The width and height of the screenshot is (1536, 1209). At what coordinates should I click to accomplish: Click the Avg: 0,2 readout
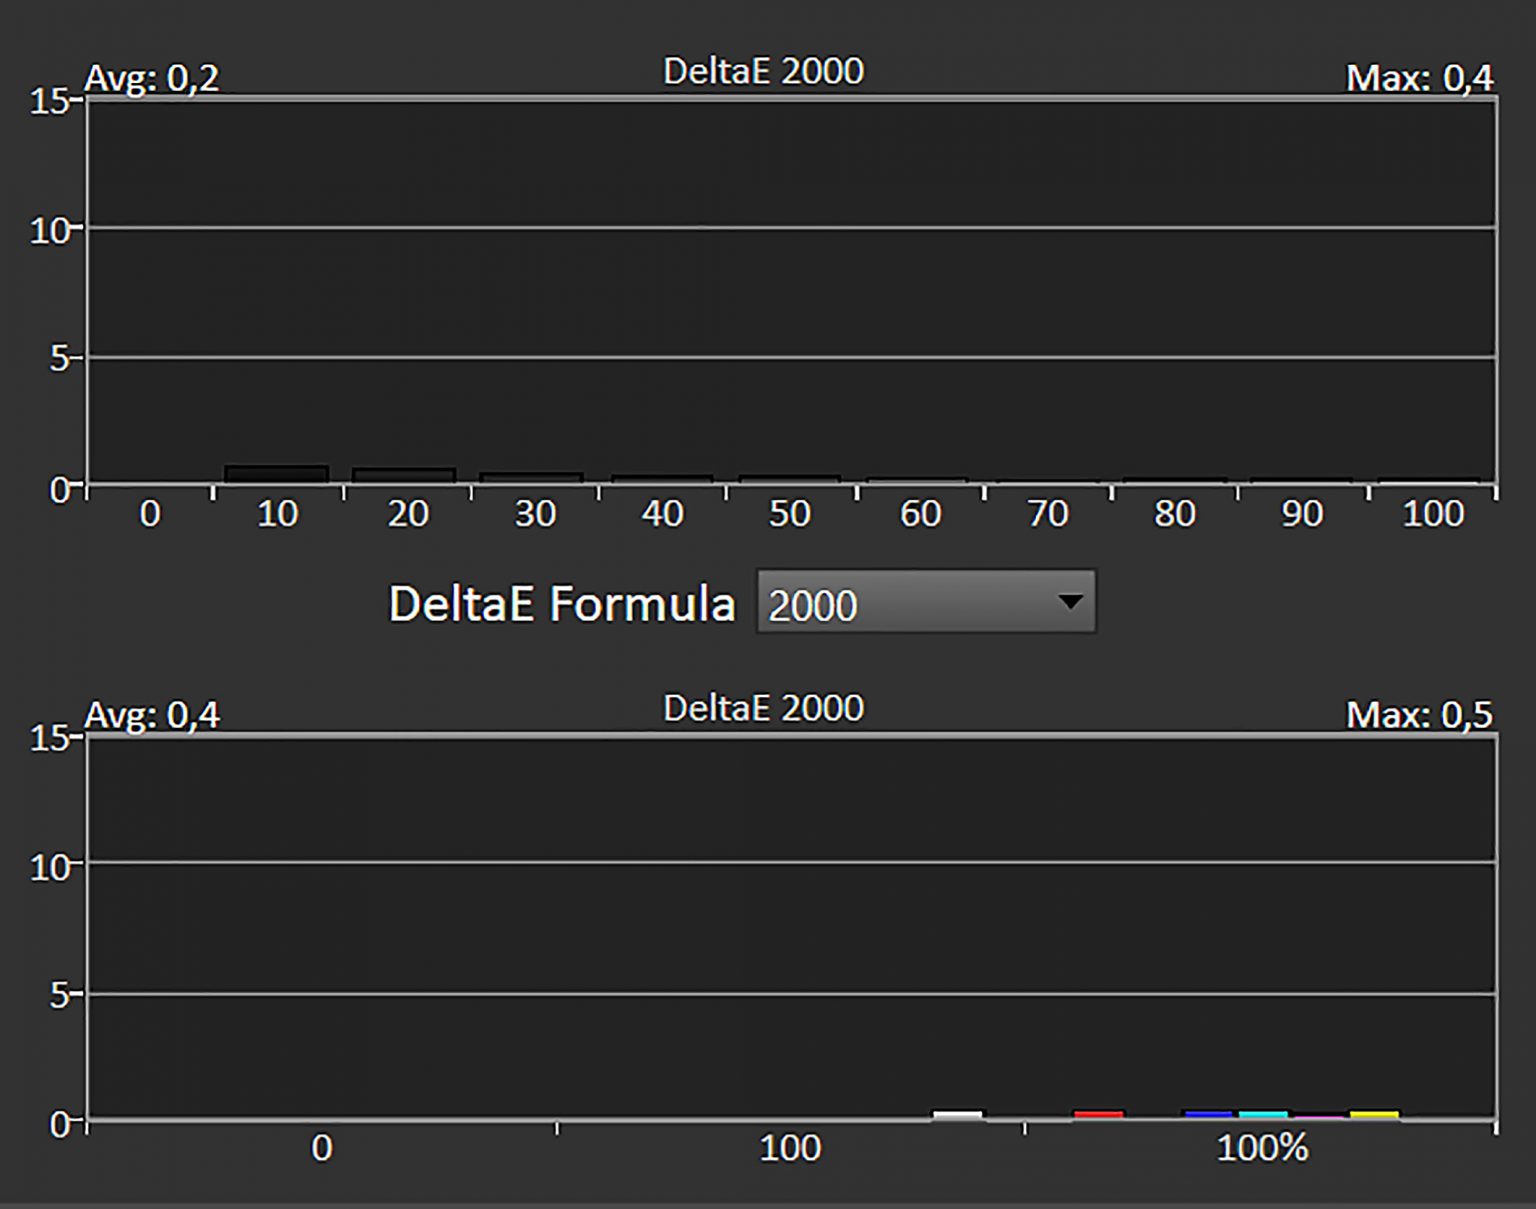152,77
